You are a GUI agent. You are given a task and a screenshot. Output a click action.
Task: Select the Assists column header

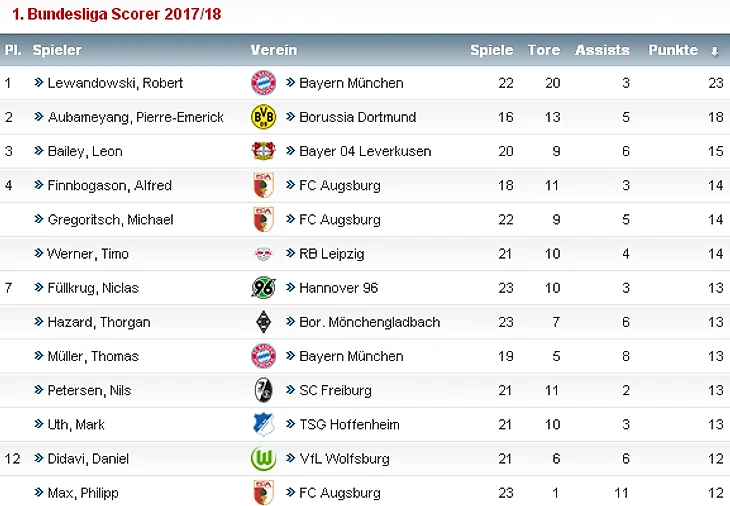pos(602,50)
